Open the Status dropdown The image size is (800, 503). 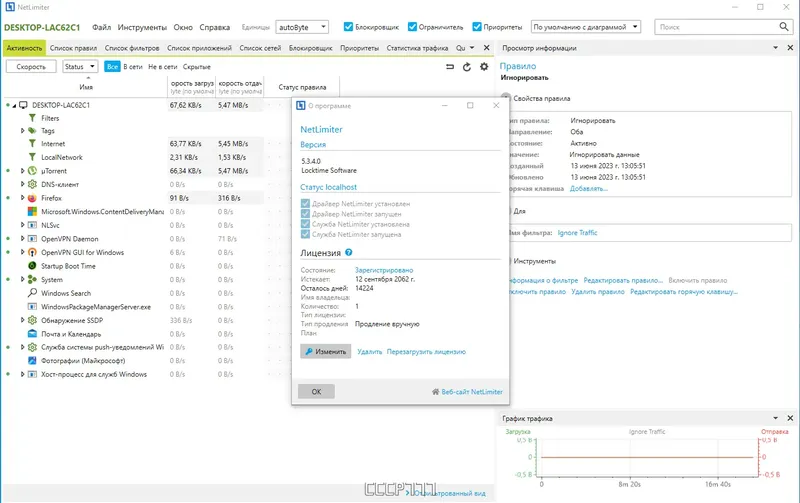(x=80, y=66)
